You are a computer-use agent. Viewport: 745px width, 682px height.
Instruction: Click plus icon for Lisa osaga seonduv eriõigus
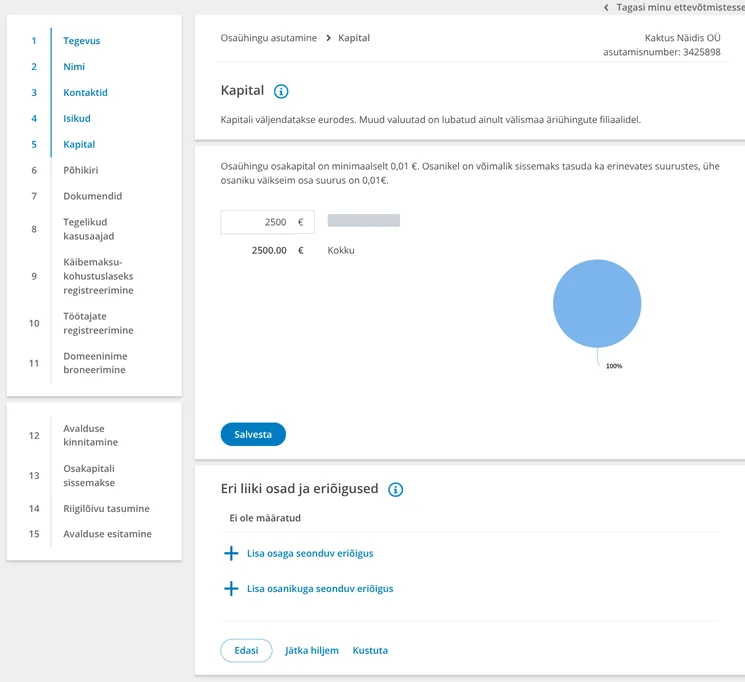click(x=231, y=553)
